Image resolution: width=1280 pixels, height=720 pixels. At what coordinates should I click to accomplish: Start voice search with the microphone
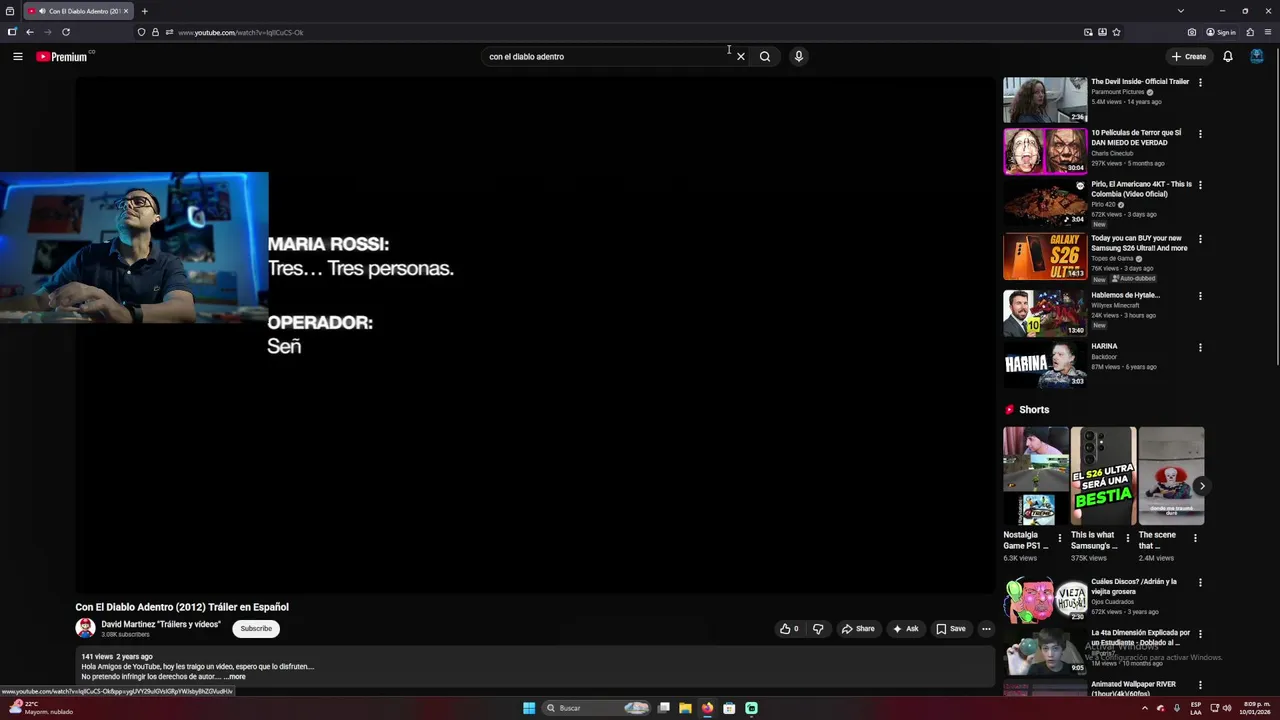pyautogui.click(x=798, y=57)
